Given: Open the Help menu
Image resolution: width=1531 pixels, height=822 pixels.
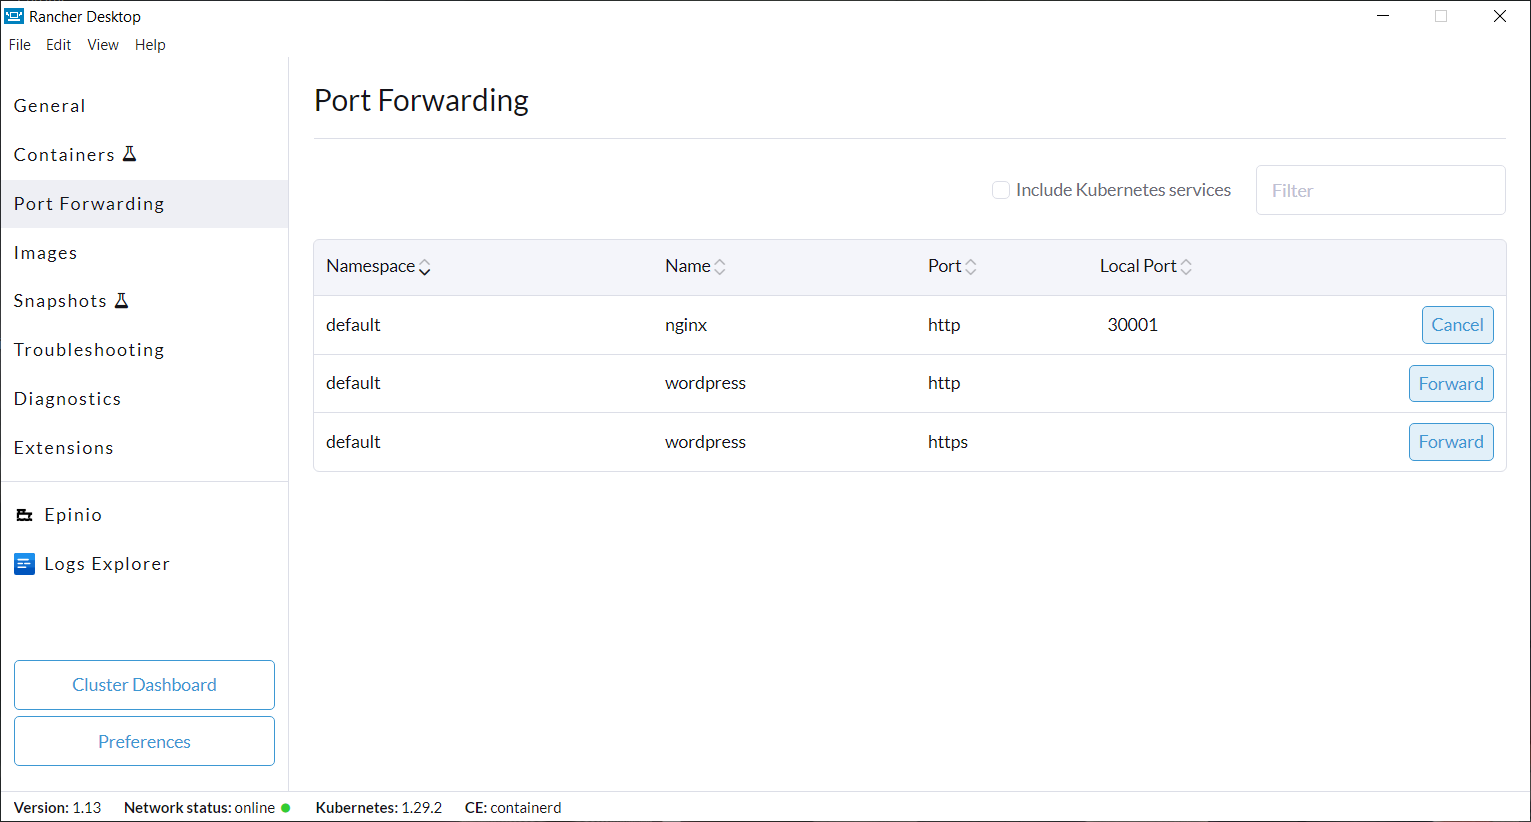Looking at the screenshot, I should [x=150, y=45].
